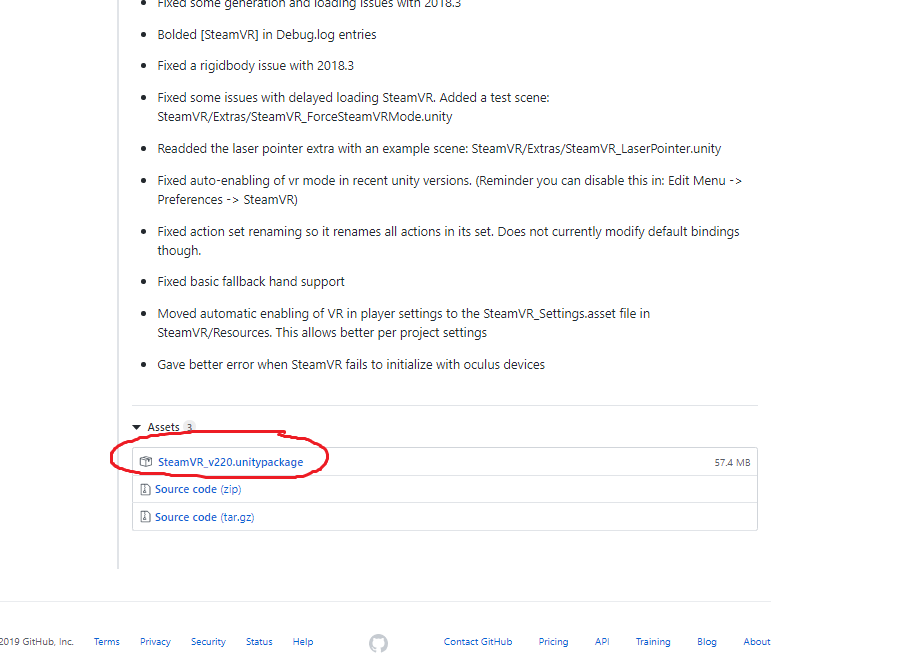The image size is (914, 671).
Task: Open the Terms footer link
Action: [x=107, y=641]
